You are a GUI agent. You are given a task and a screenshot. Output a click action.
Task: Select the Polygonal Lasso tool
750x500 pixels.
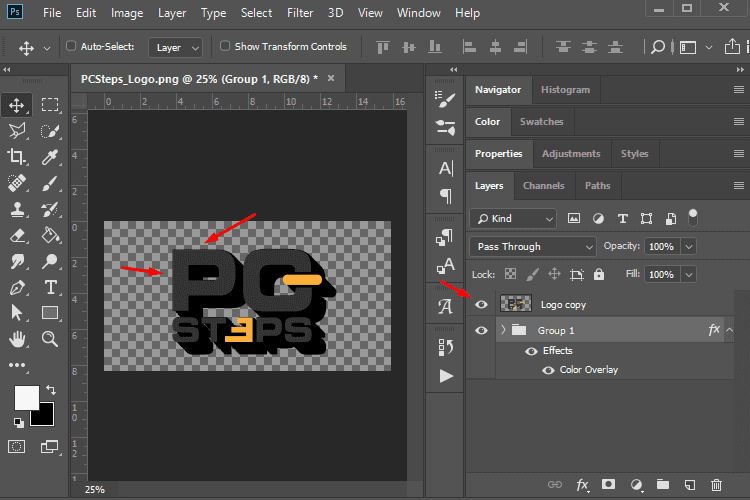coord(17,131)
